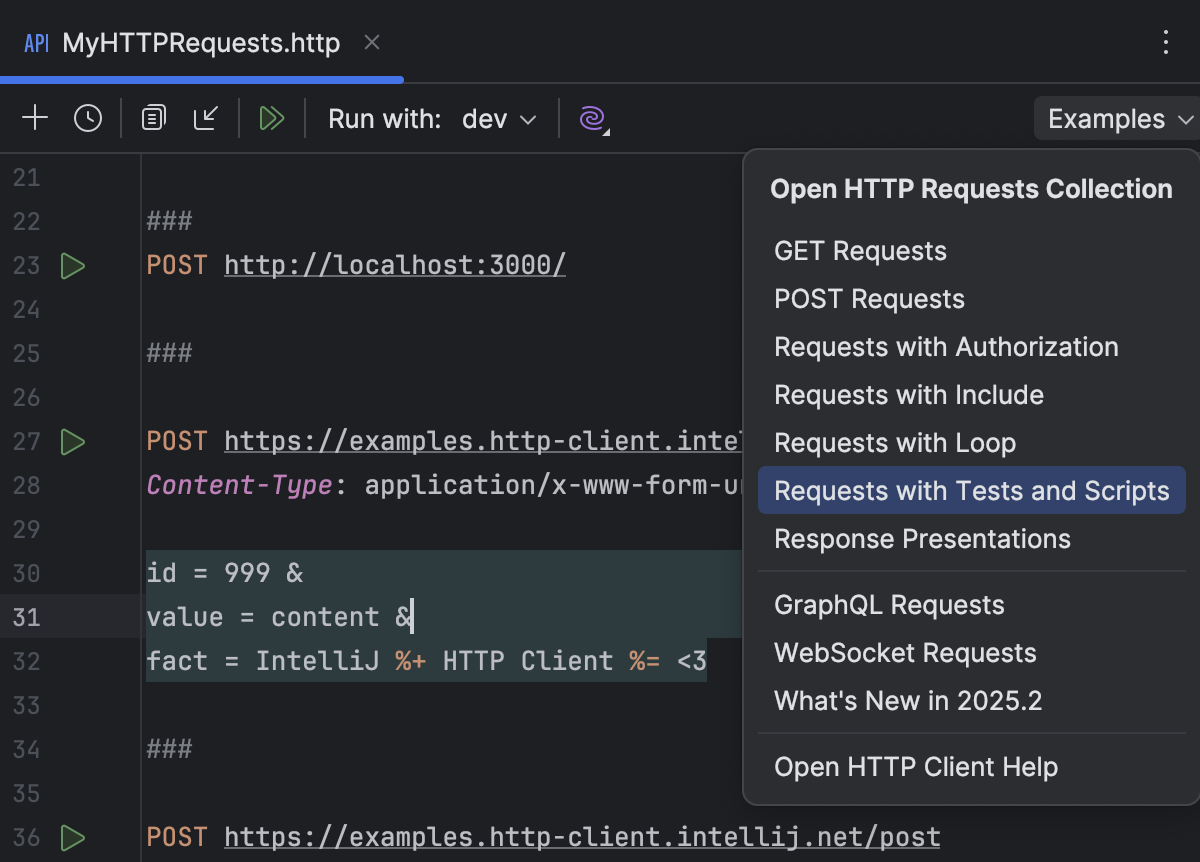The height and width of the screenshot is (862, 1200).
Task: Choose 'GraphQL Requests' from the menu
Action: click(x=889, y=604)
